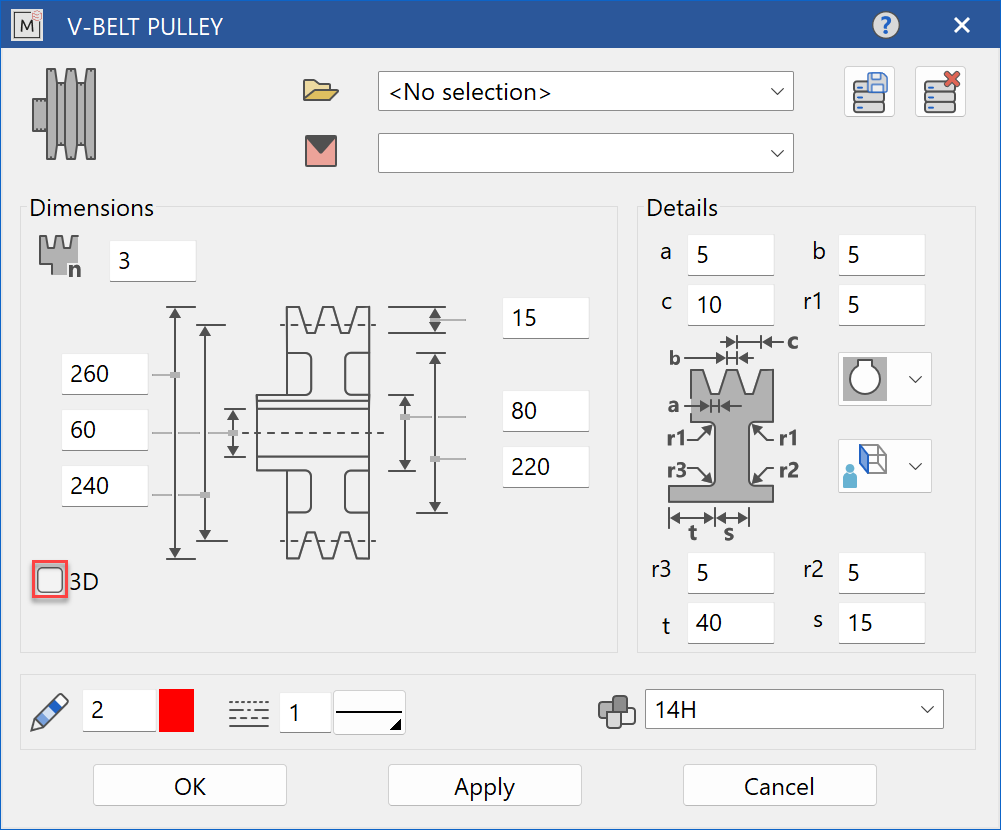Click the Apply button
Screen dimensions: 1001x830
tap(485, 785)
